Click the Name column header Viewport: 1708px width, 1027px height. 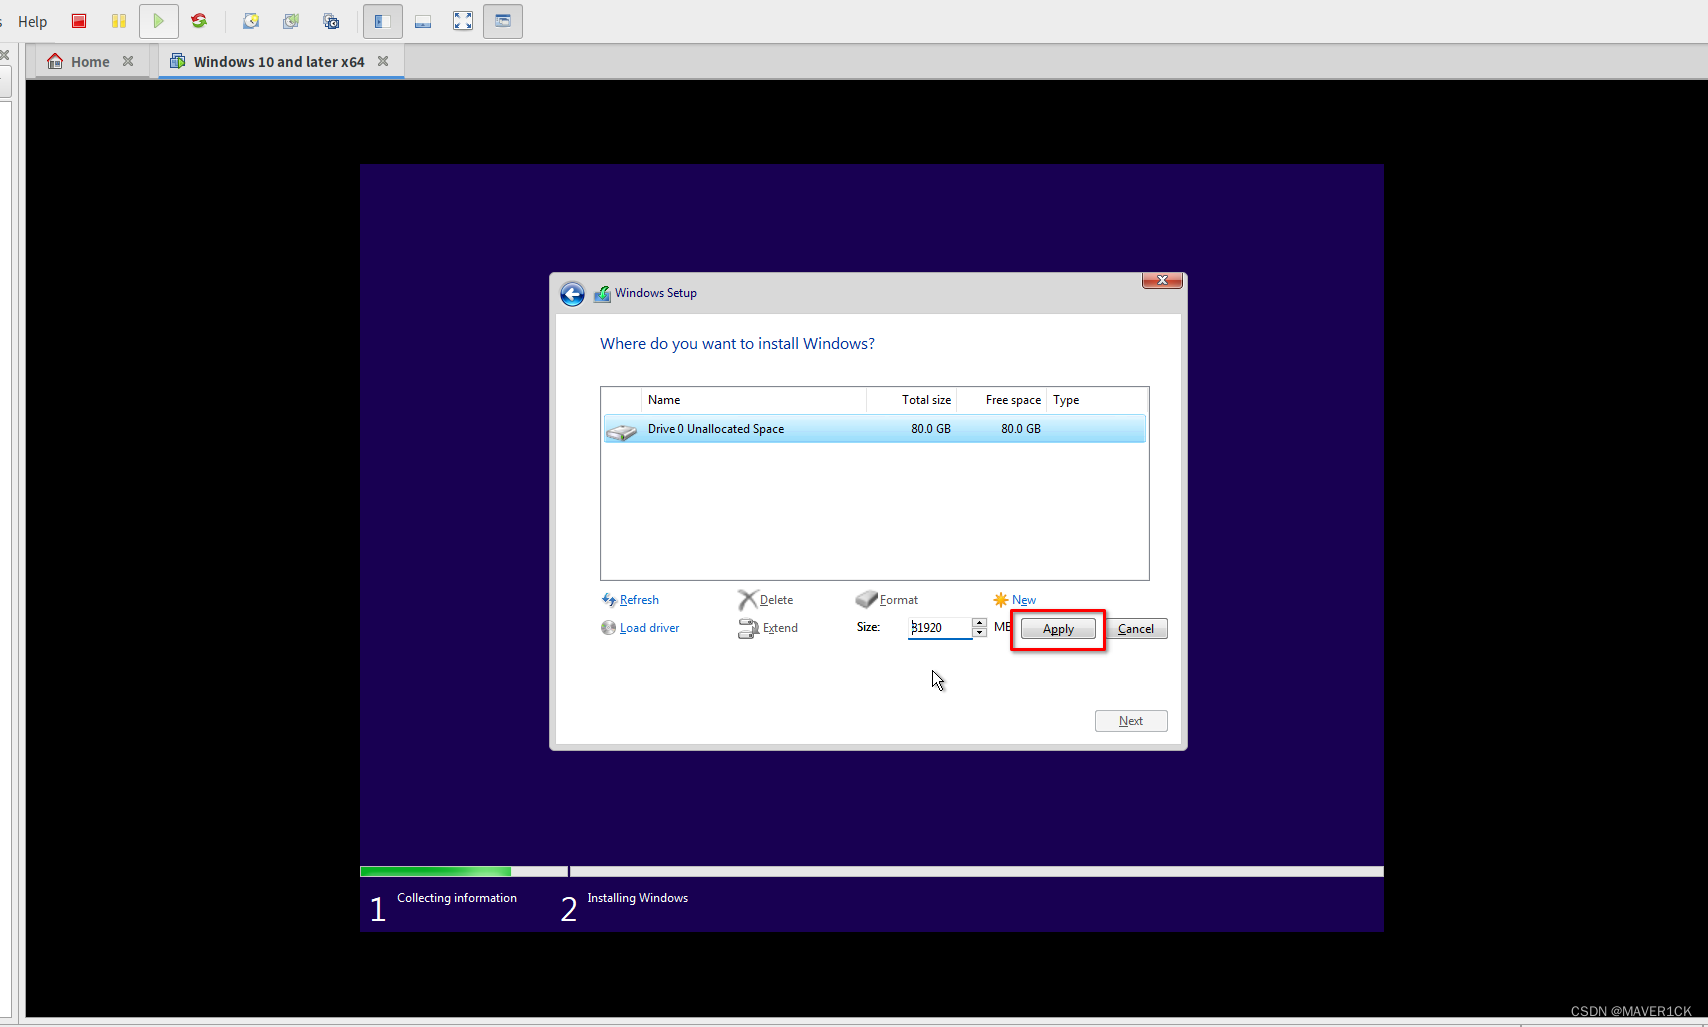coord(753,400)
